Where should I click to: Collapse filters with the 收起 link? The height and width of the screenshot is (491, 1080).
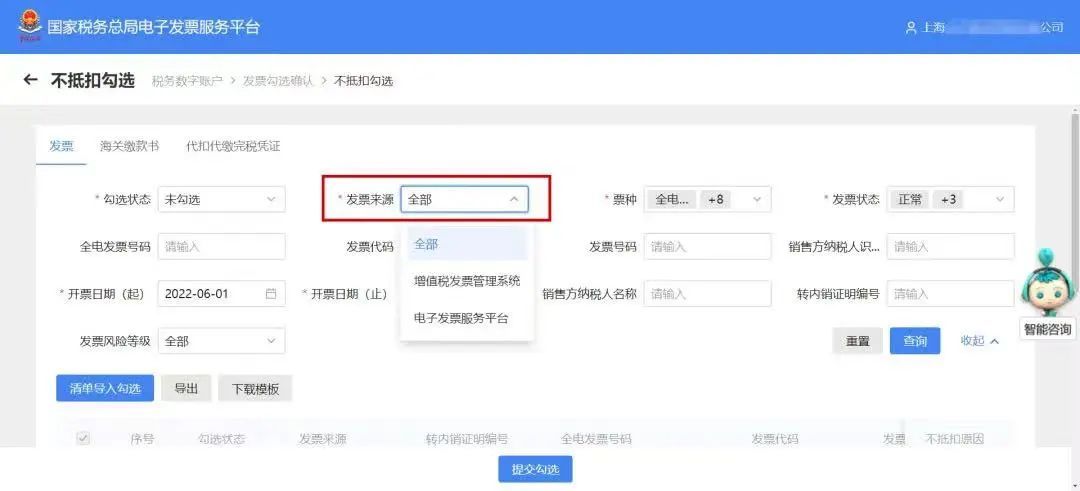(979, 340)
